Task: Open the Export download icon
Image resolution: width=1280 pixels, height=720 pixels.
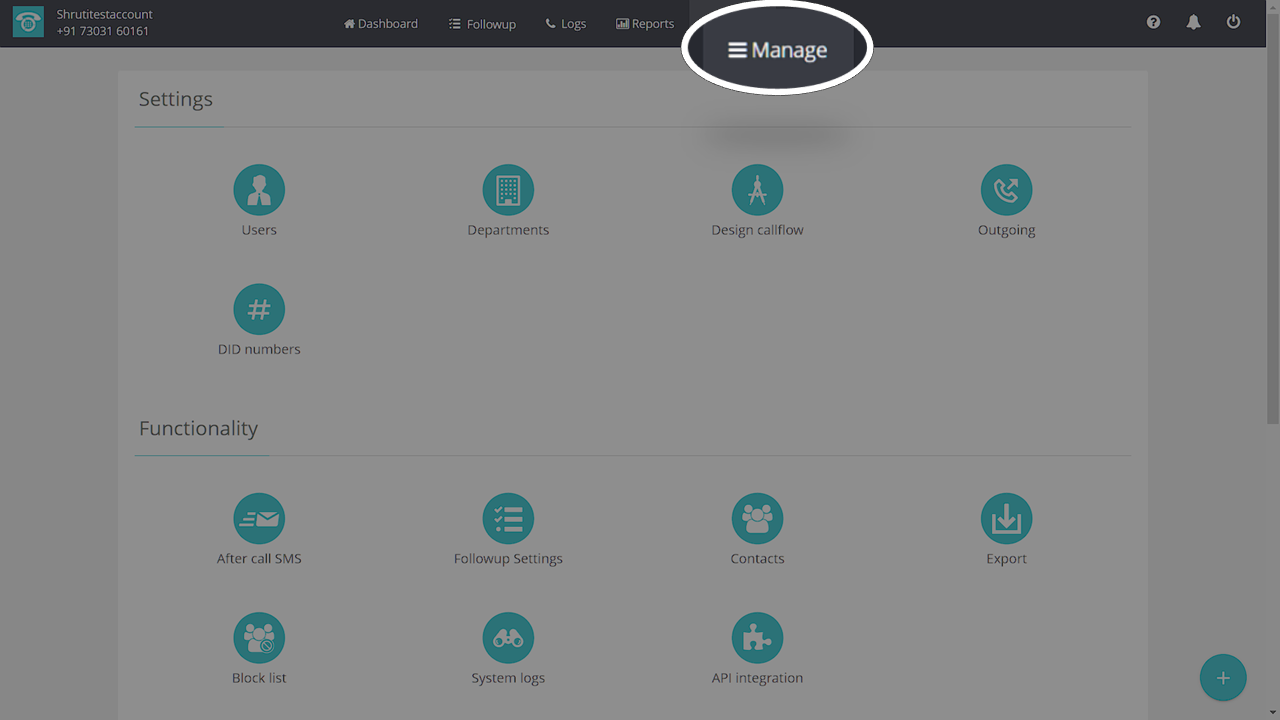Action: point(1006,519)
